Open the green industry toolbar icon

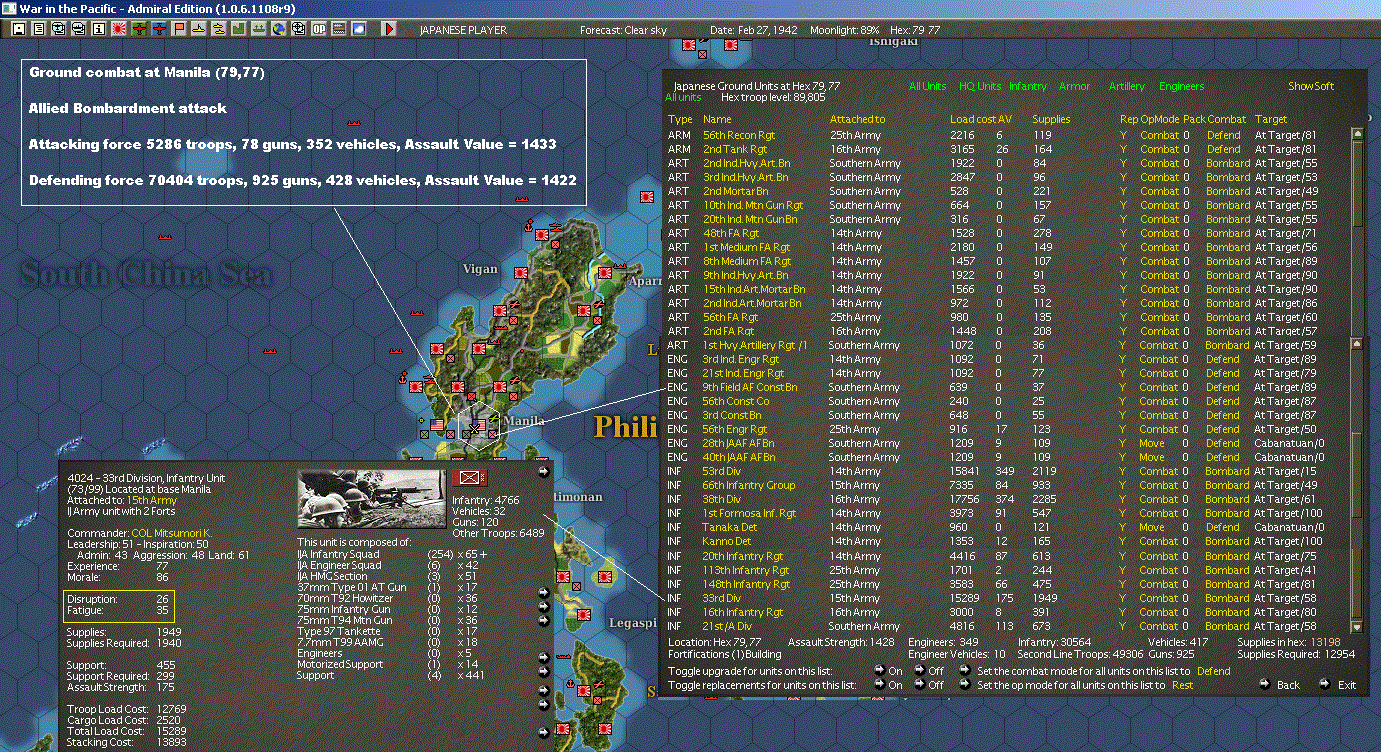[239, 28]
